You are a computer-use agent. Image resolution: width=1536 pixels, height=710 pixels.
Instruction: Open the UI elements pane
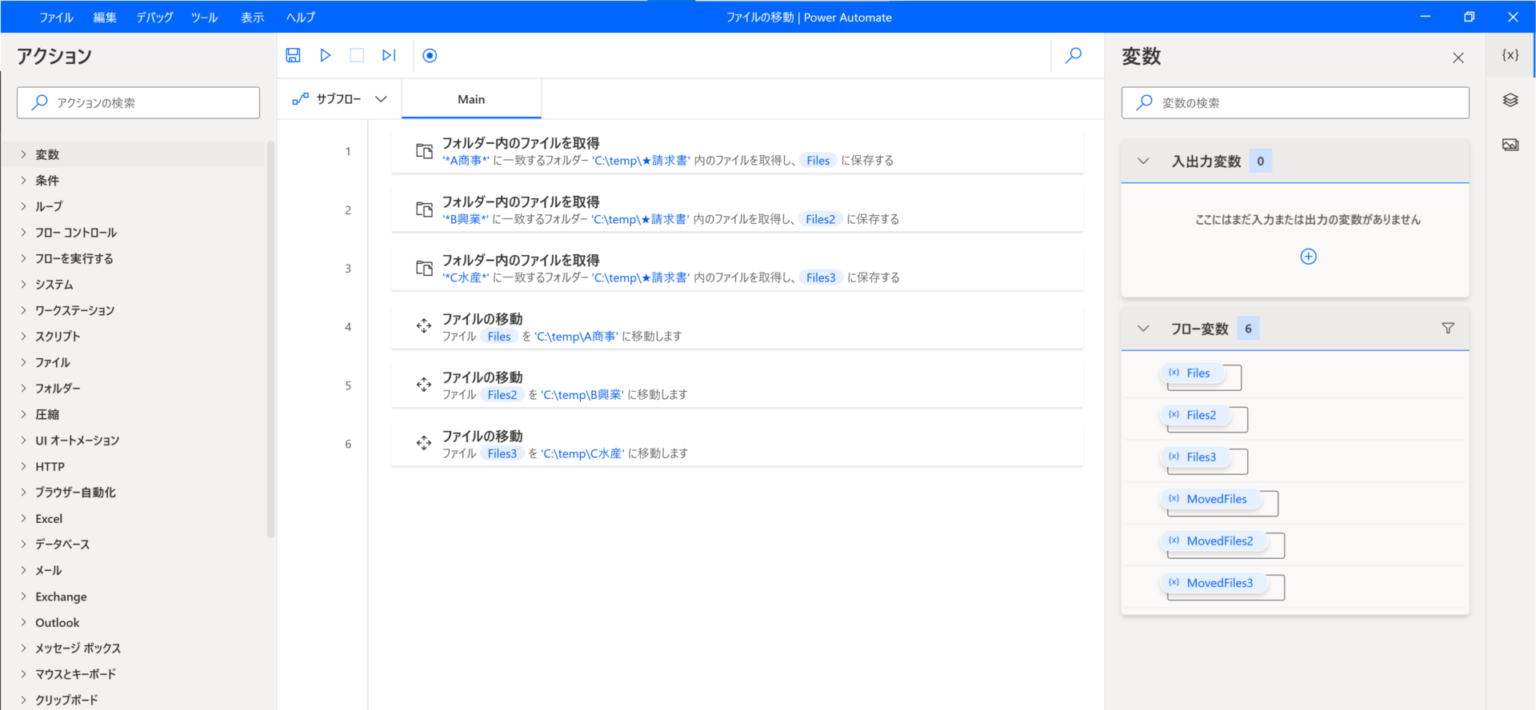pyautogui.click(x=1511, y=99)
